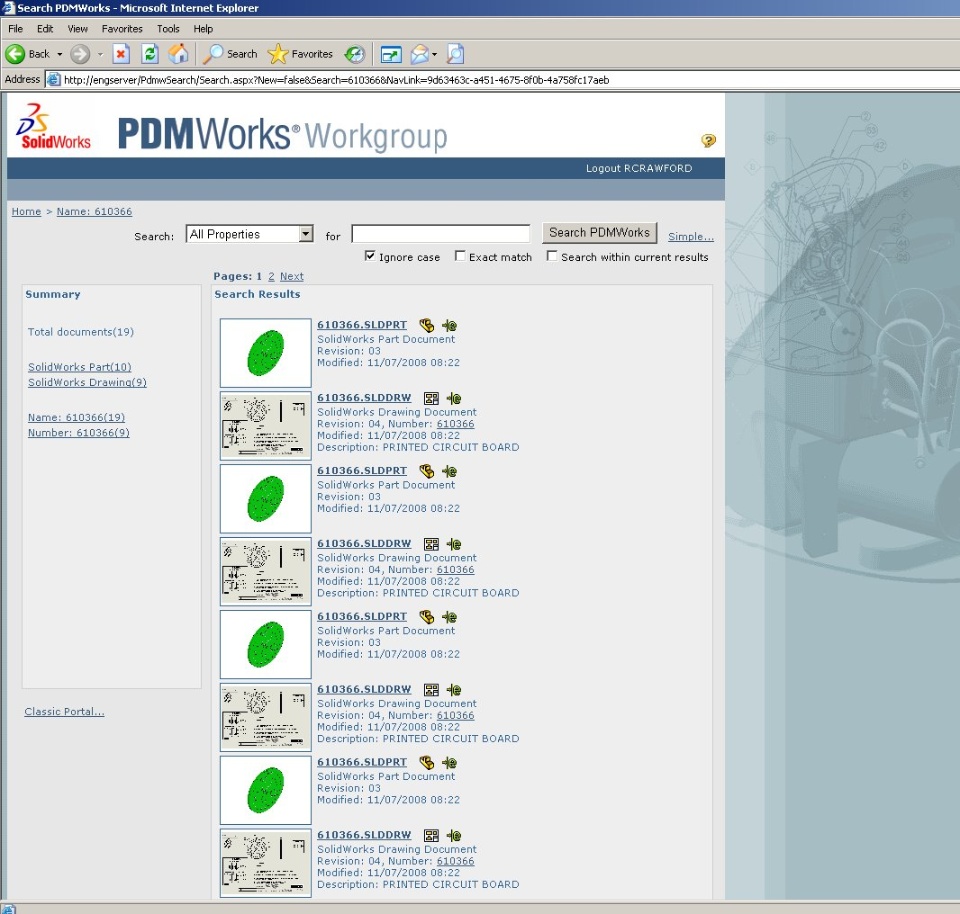The width and height of the screenshot is (960, 914).
Task: Click green icon beside second SLDDRW result
Action: [x=454, y=544]
